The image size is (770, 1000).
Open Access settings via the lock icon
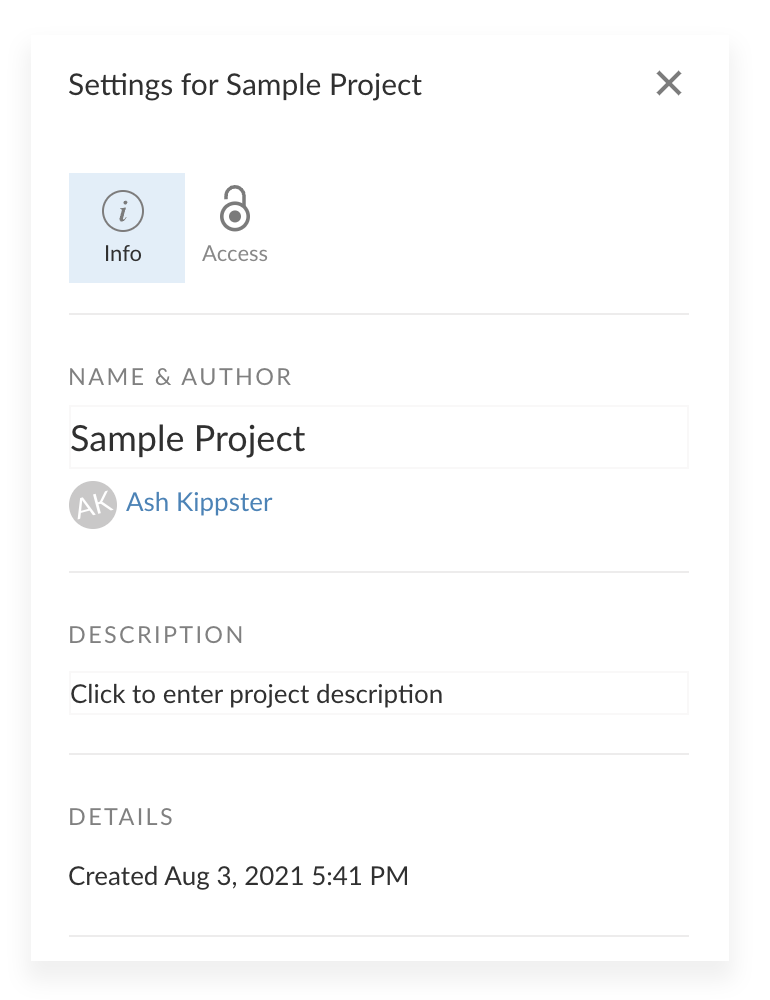[234, 210]
